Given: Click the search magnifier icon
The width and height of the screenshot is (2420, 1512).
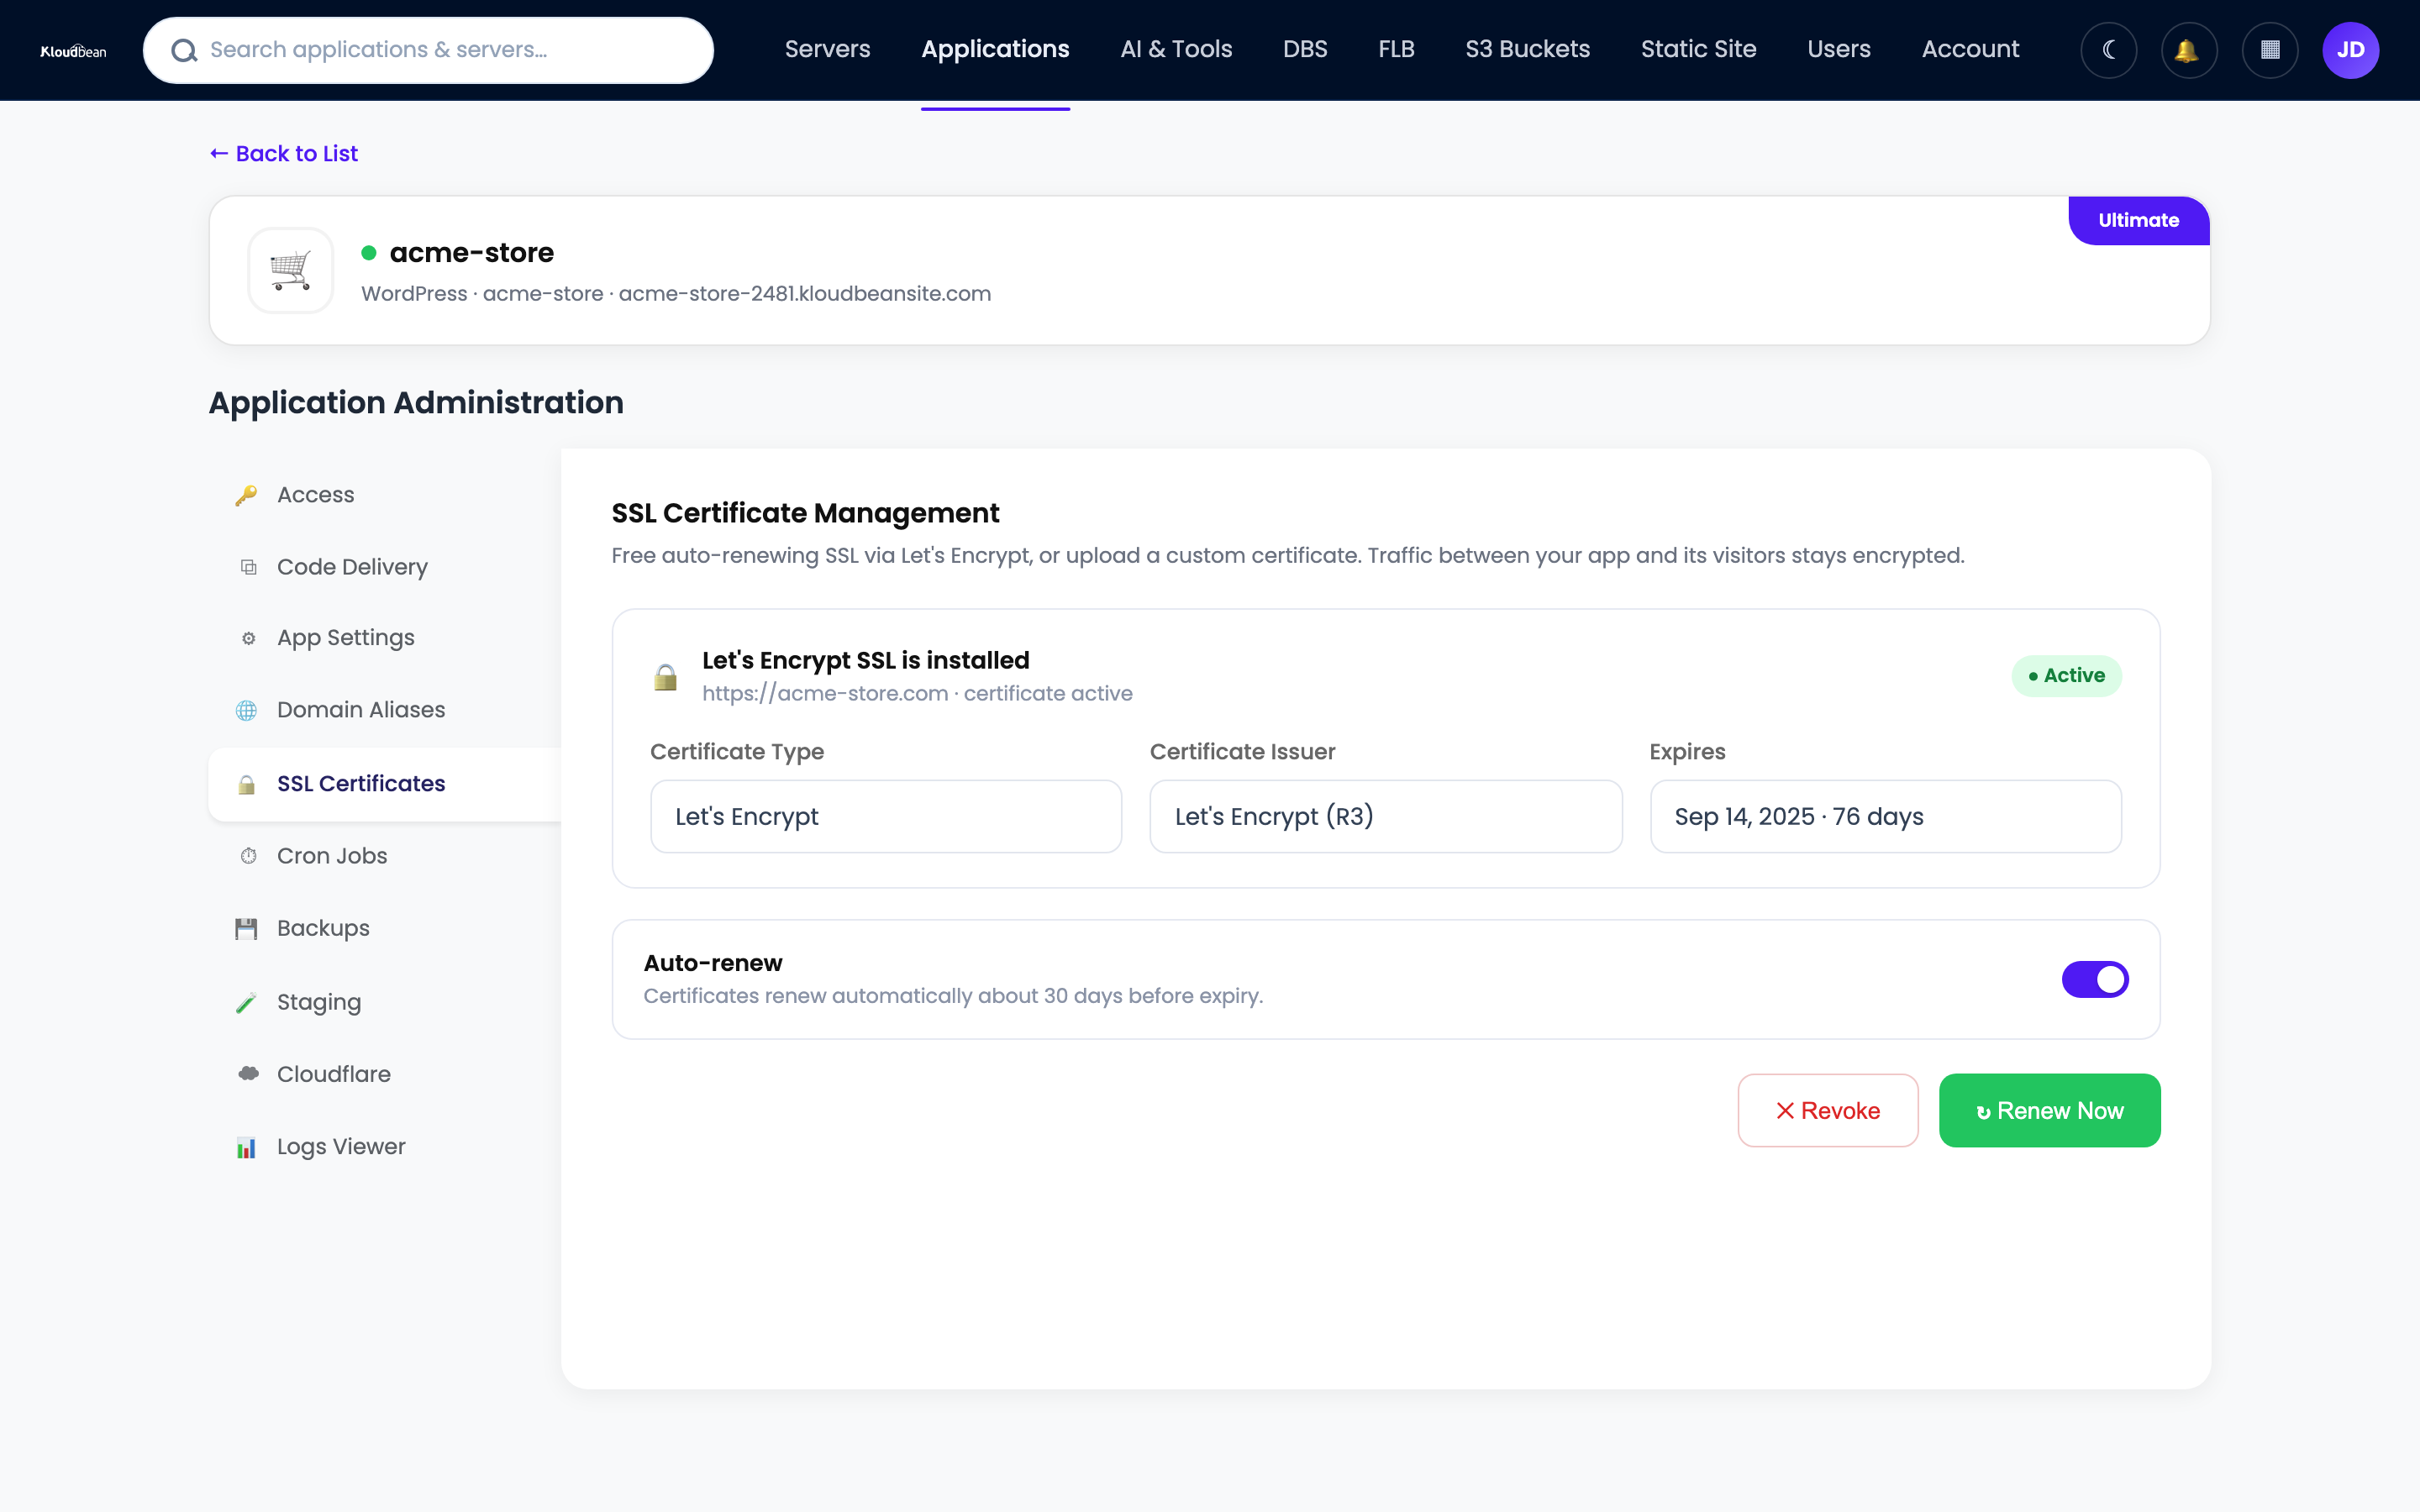Looking at the screenshot, I should (184, 50).
